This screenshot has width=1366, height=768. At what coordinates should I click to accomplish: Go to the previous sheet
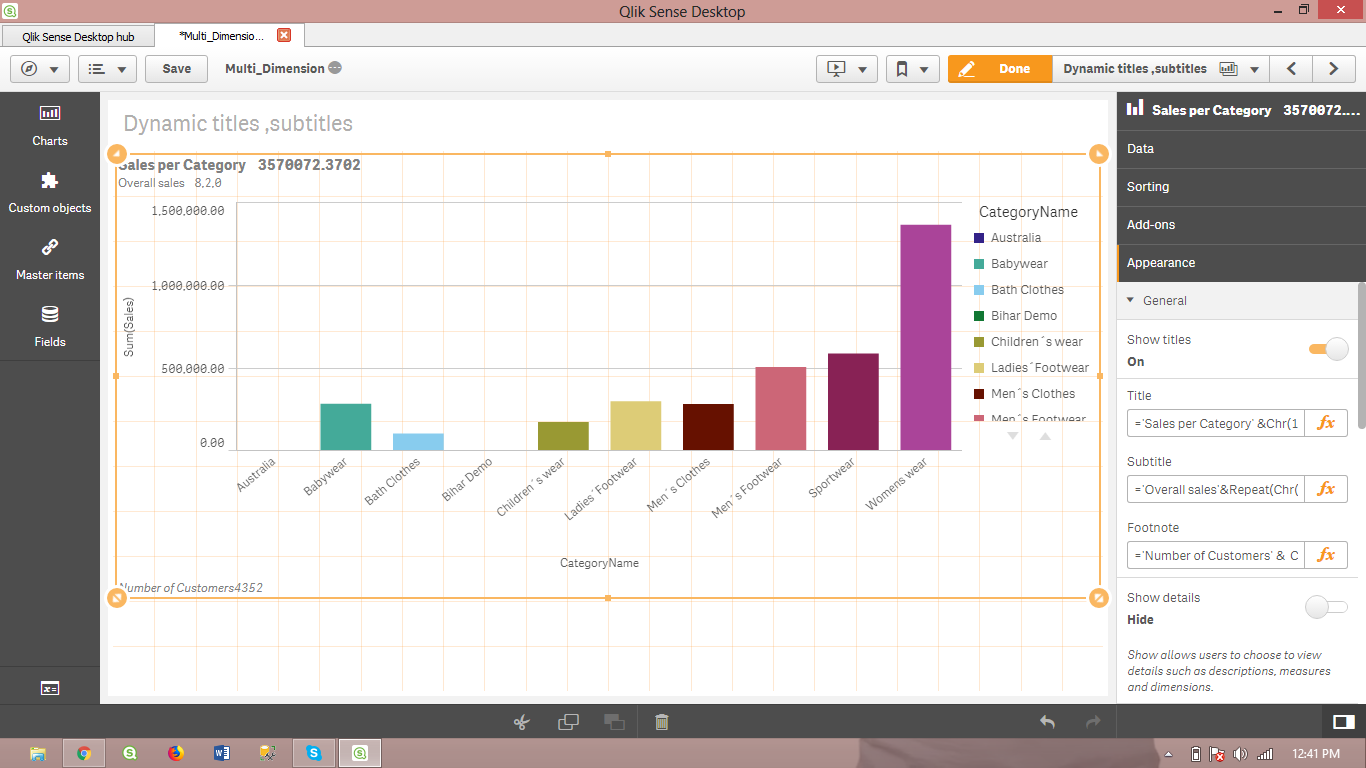(1291, 69)
